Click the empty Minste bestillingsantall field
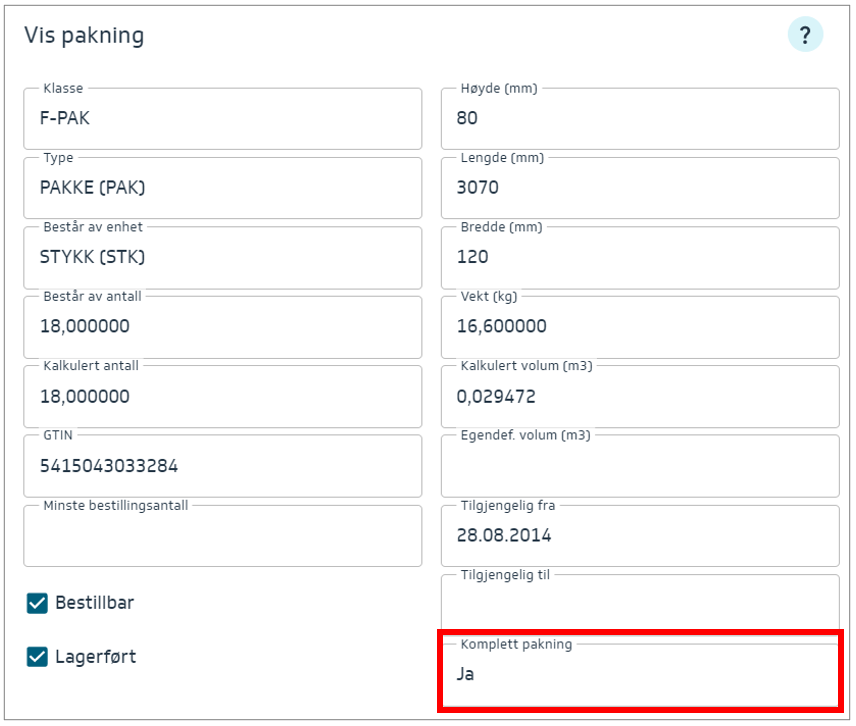The height and width of the screenshot is (726, 856). pos(222,537)
